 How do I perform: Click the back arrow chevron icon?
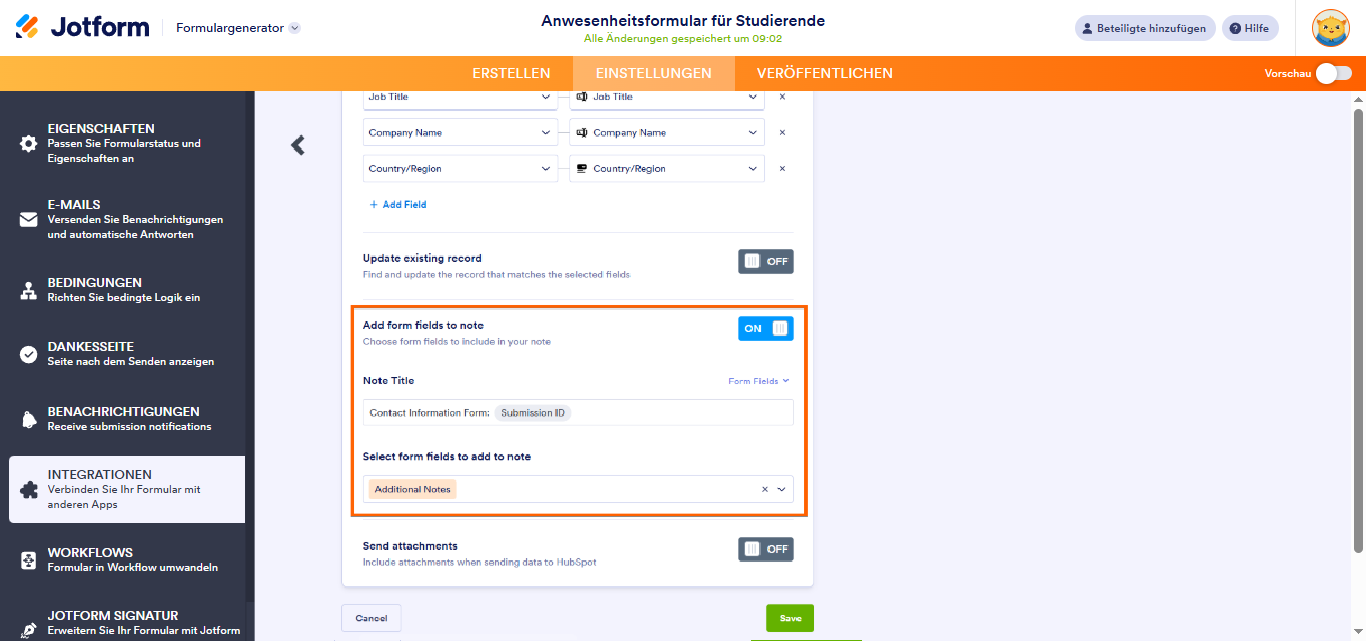point(297,145)
